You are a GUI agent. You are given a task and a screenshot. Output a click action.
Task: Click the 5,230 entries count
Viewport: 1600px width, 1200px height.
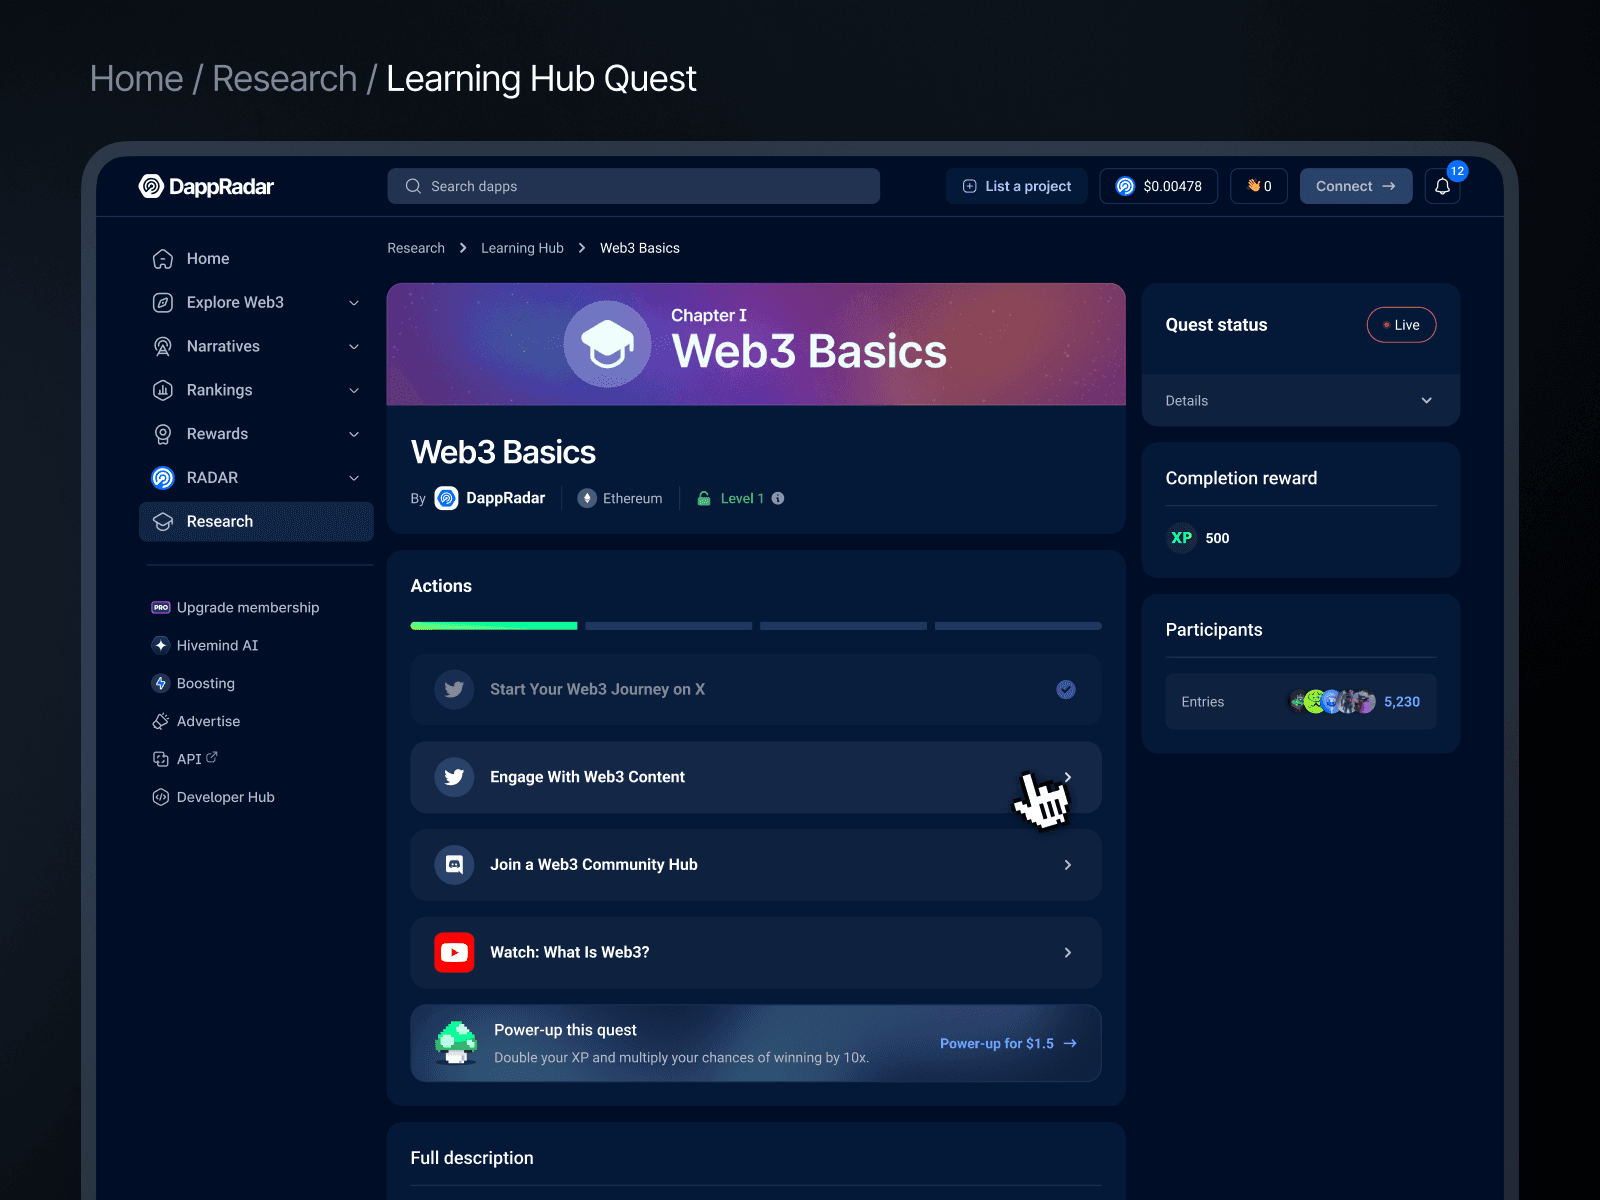point(1402,702)
